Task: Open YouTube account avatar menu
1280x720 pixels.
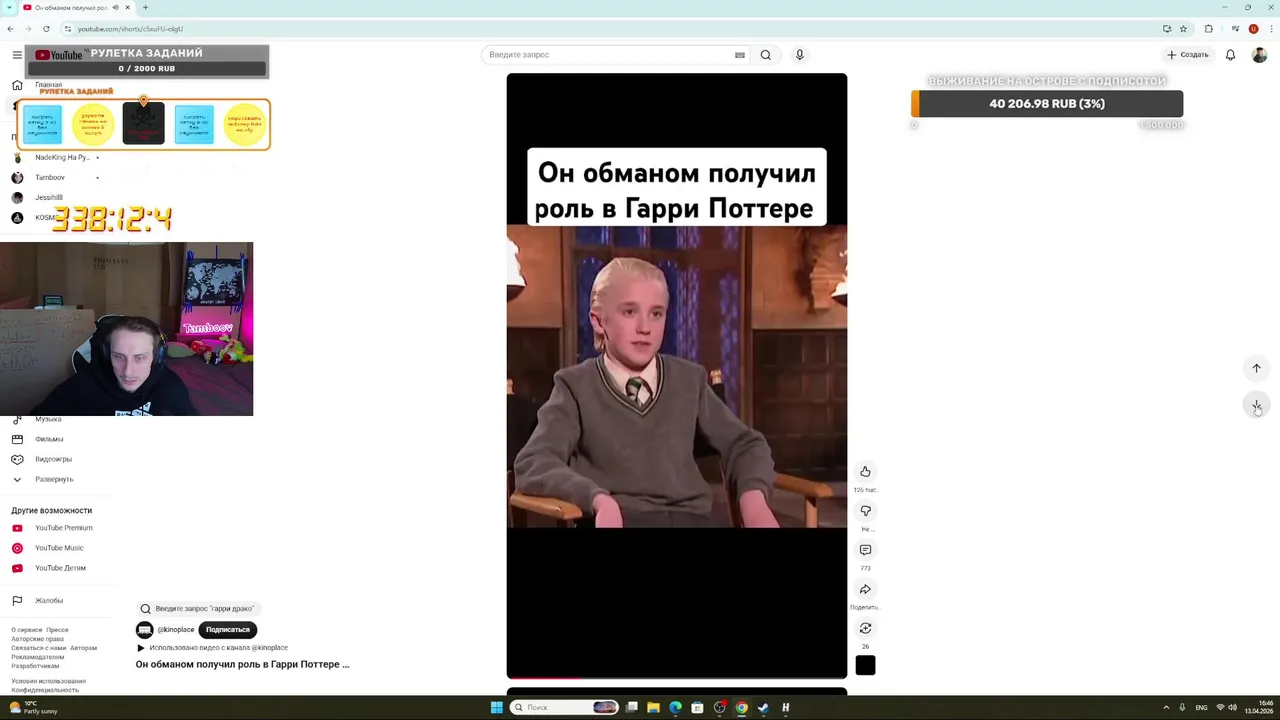Action: [x=1259, y=55]
